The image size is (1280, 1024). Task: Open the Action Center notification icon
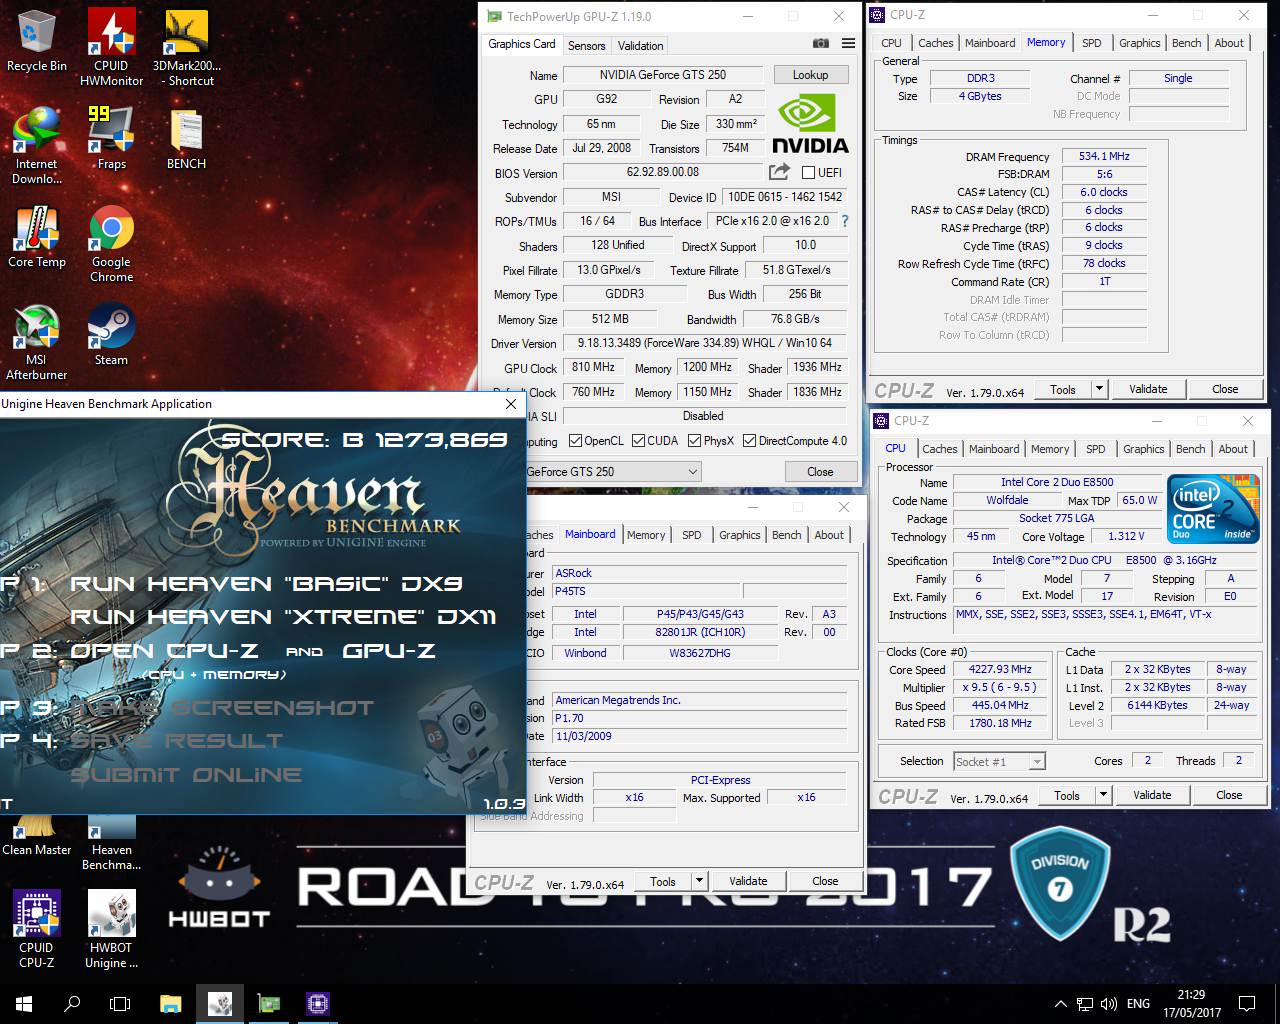pyautogui.click(x=1247, y=1003)
